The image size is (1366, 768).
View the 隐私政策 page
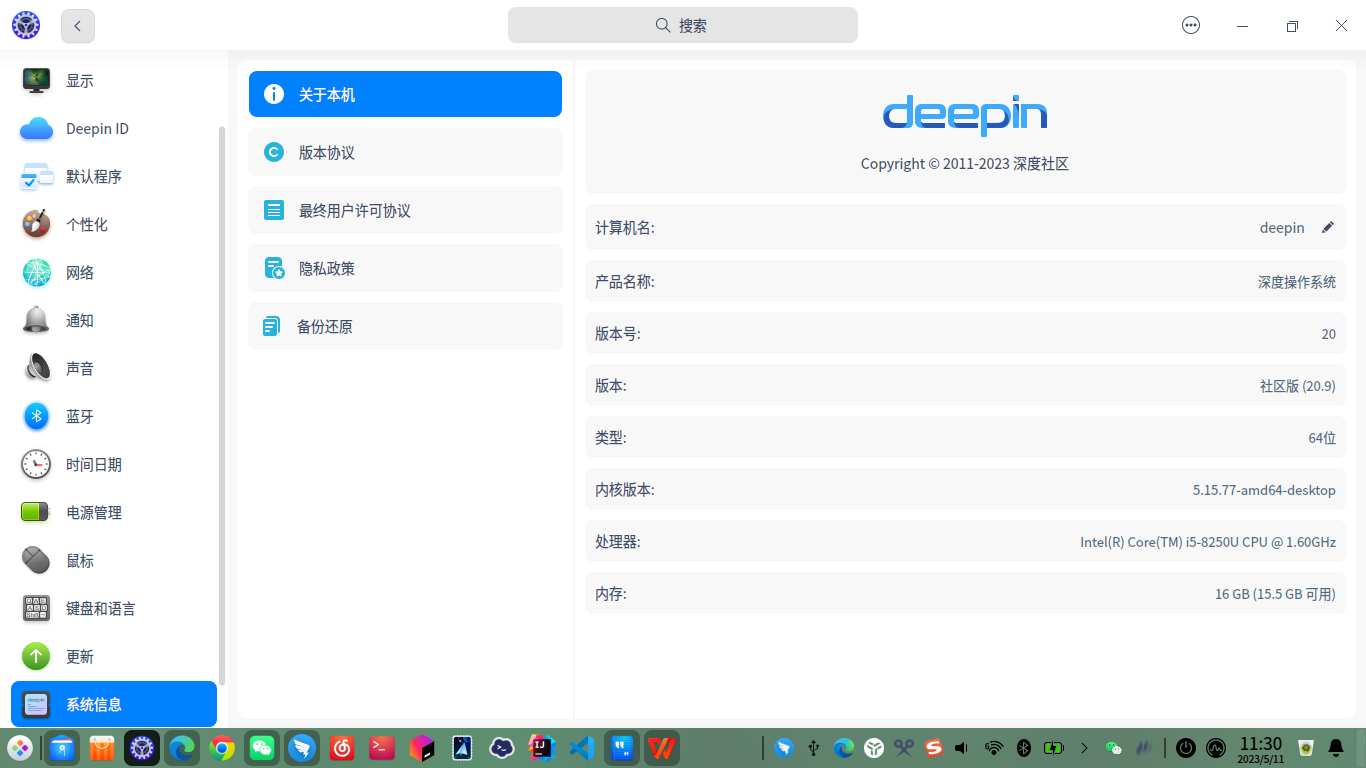[x=405, y=268]
